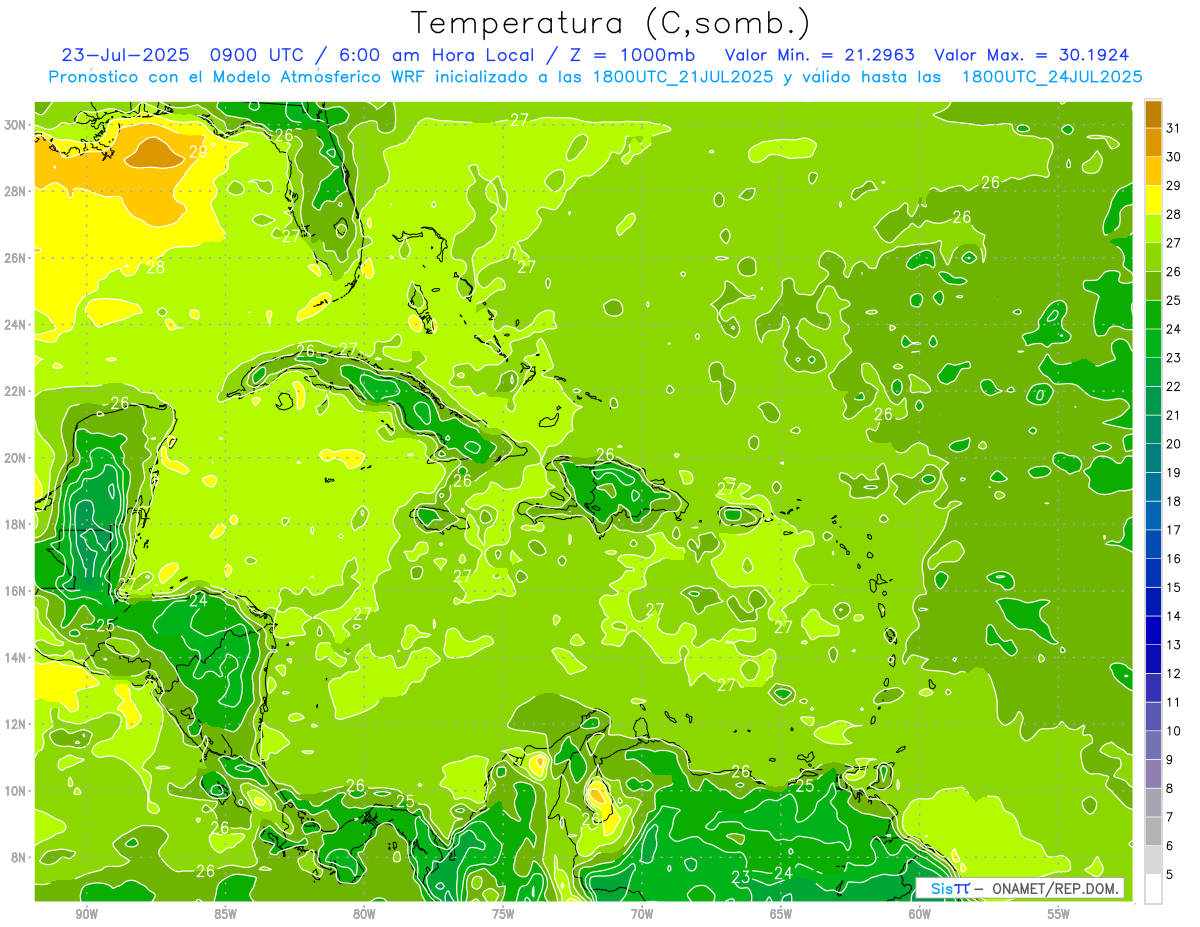Viewport: 1200px width, 927px height.
Task: Click the dark blue swatch between 13 and 14
Action: [x=1153, y=631]
